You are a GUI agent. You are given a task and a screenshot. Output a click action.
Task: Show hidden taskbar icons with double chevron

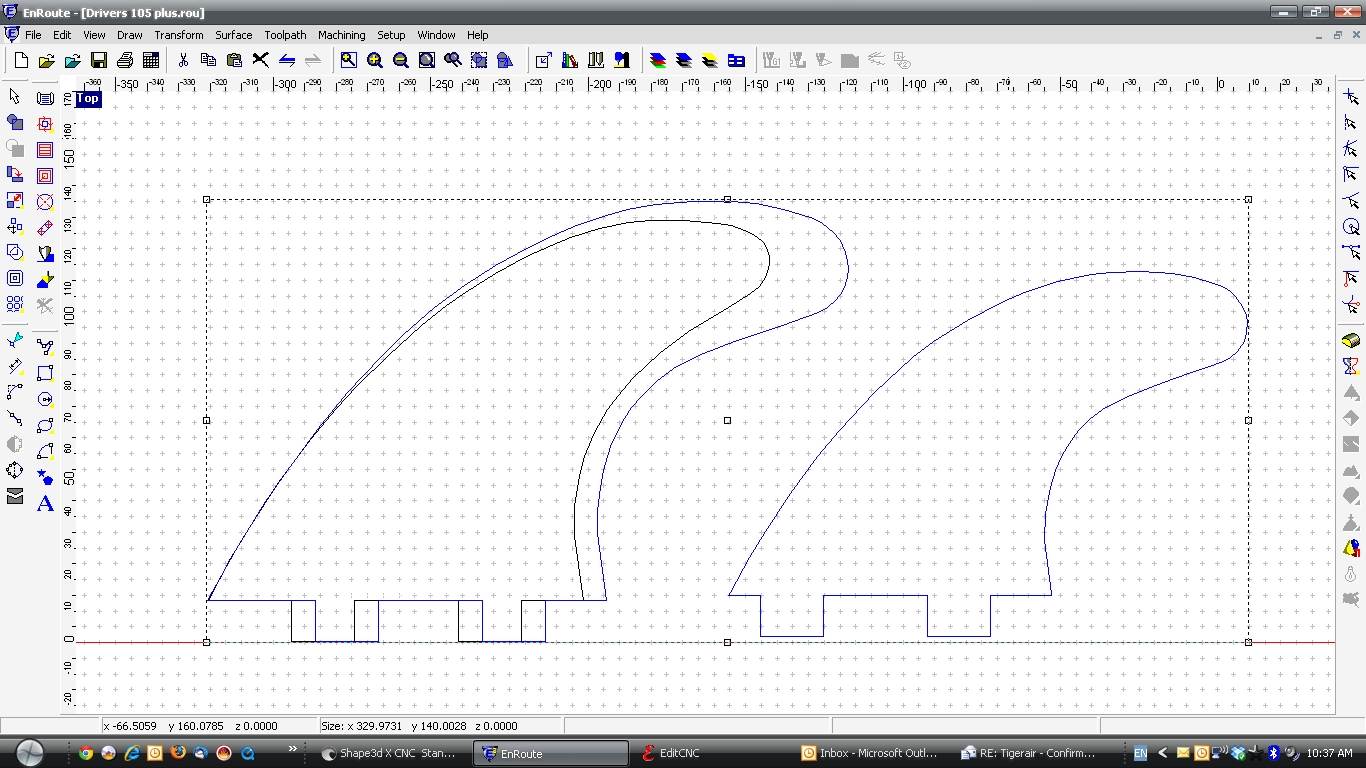(x=293, y=749)
